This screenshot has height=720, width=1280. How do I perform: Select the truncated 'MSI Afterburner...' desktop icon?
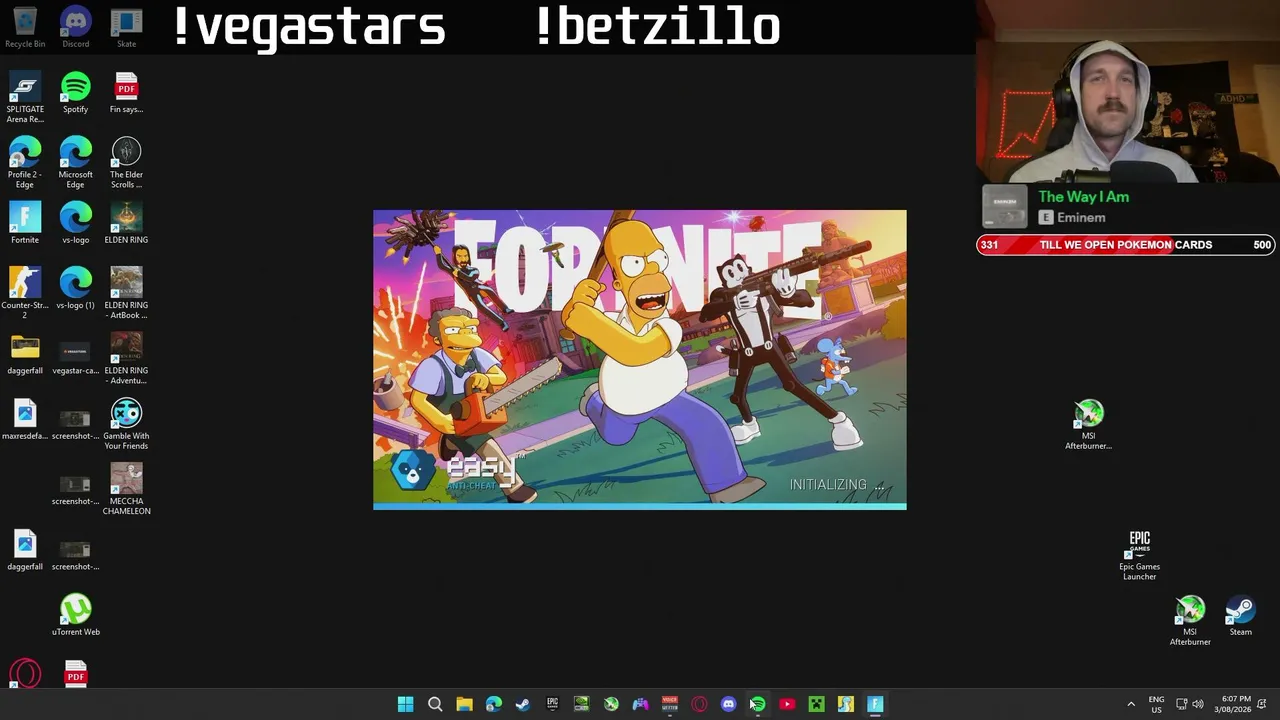[1088, 424]
